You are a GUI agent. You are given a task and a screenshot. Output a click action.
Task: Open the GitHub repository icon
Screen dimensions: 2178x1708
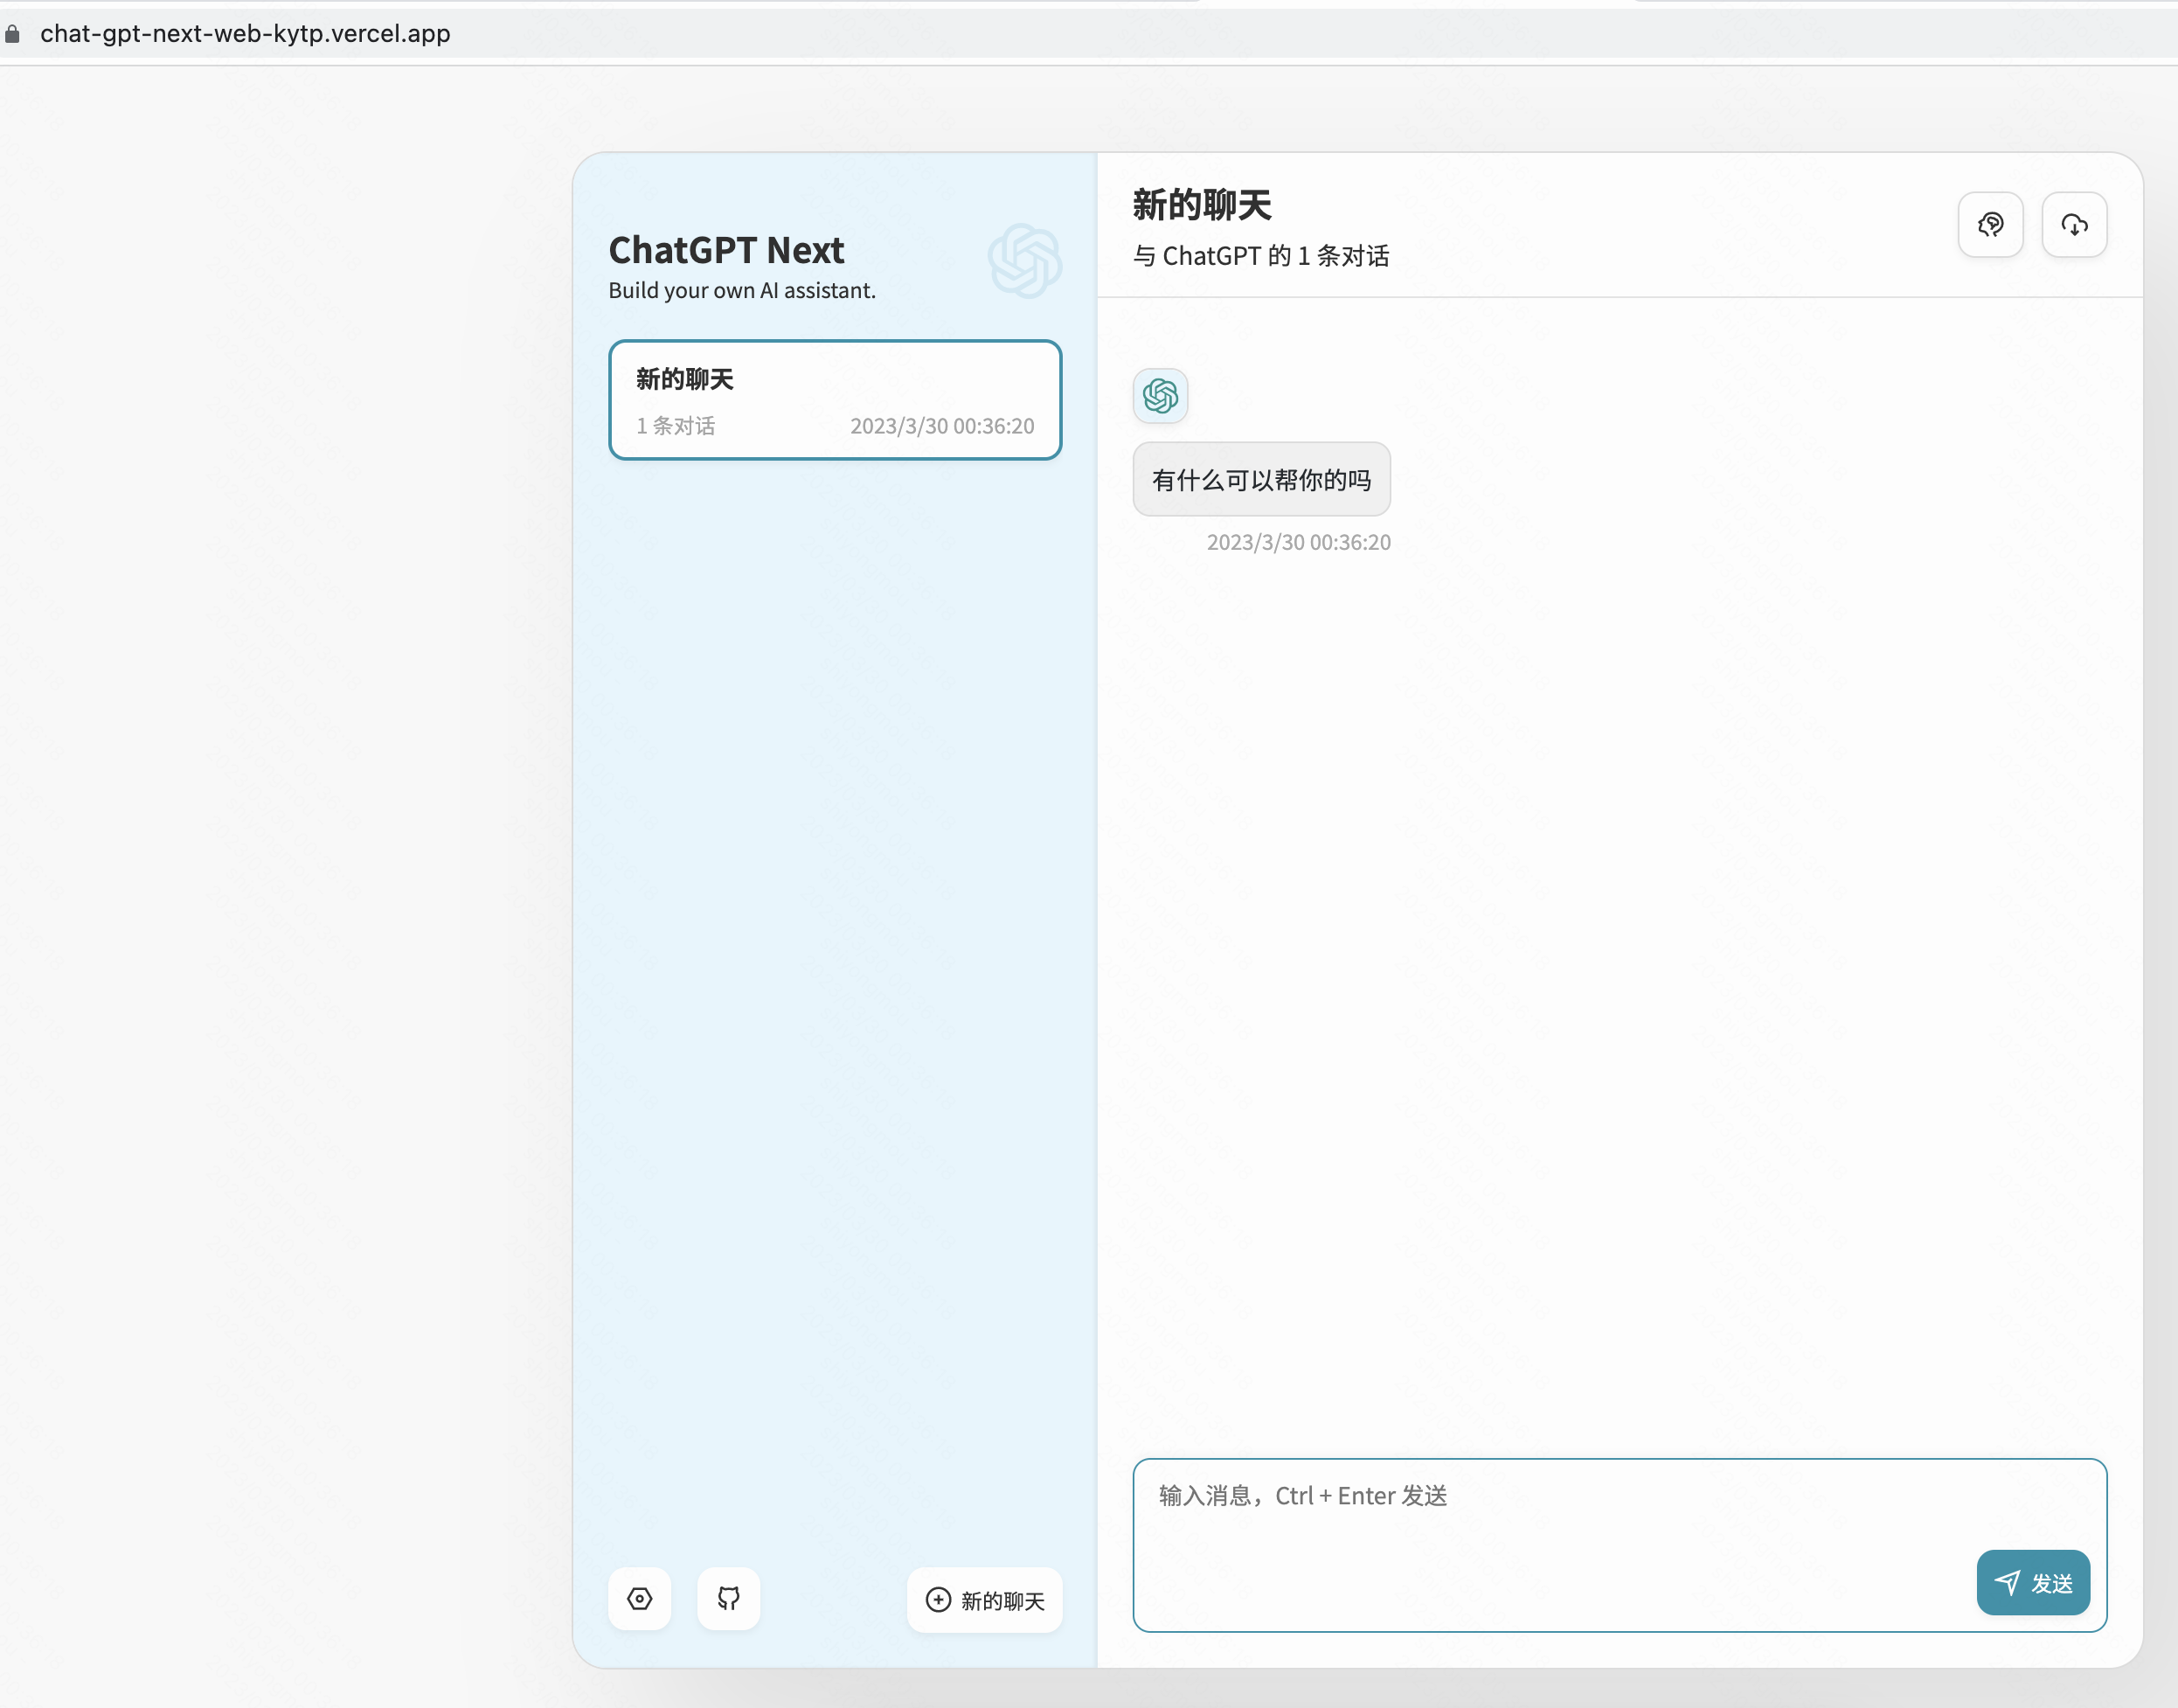tap(728, 1598)
